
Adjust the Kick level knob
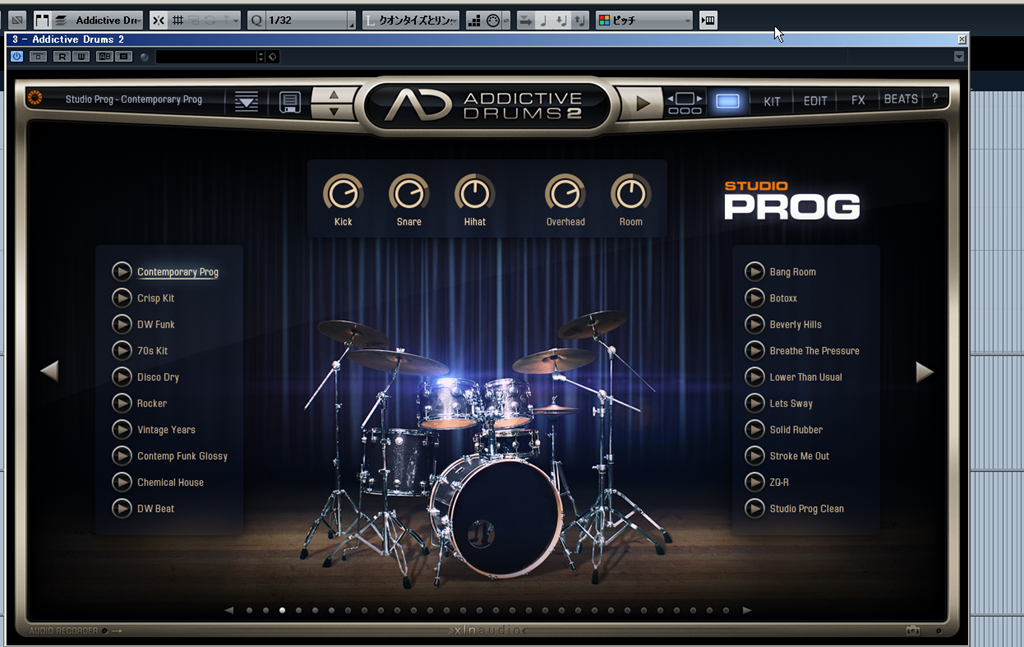[x=343, y=194]
